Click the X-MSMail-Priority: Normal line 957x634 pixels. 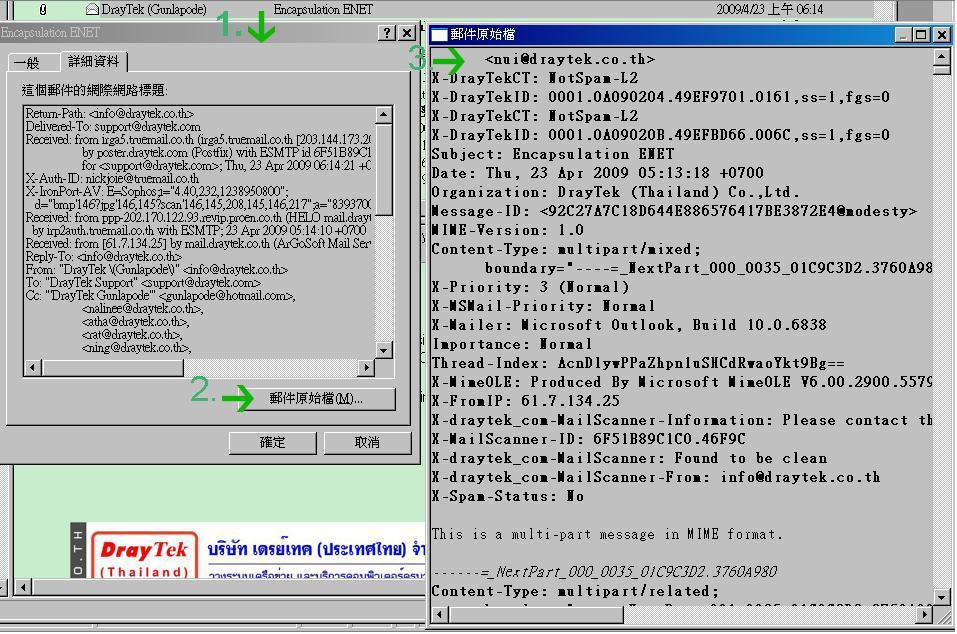(x=543, y=306)
